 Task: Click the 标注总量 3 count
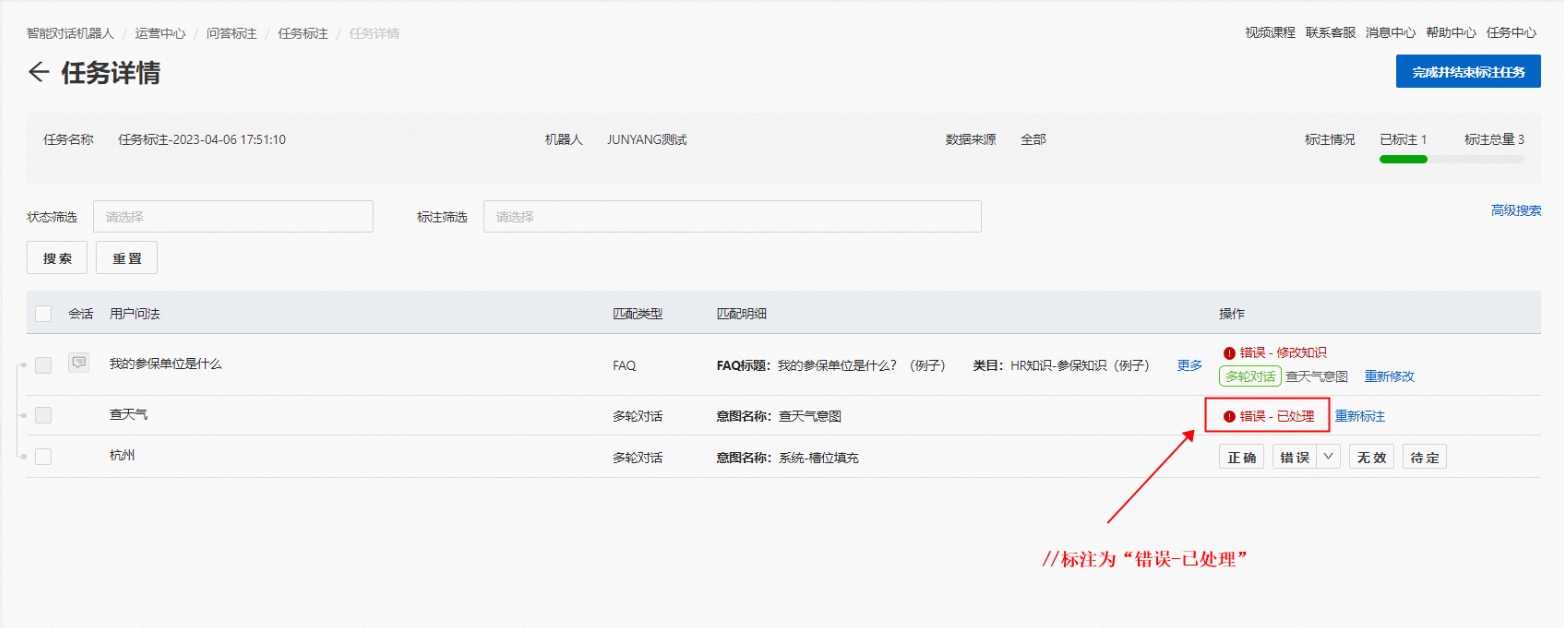pyautogui.click(x=1494, y=140)
